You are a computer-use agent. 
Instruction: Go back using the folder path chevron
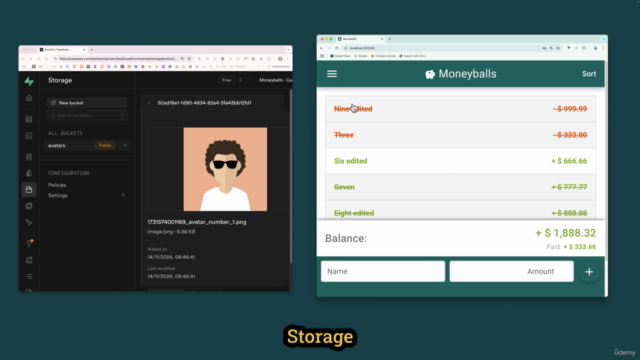click(x=149, y=103)
